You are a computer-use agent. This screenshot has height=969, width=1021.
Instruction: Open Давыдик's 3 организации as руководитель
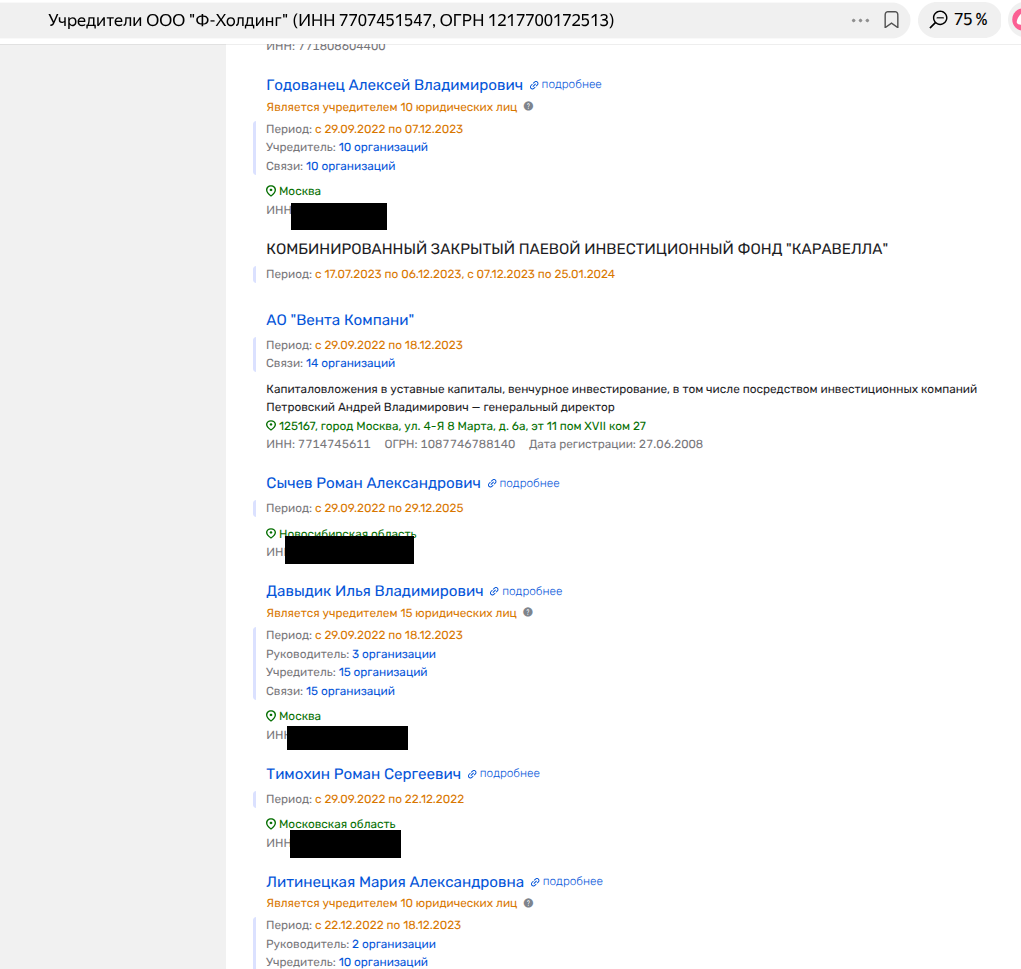[x=393, y=654]
